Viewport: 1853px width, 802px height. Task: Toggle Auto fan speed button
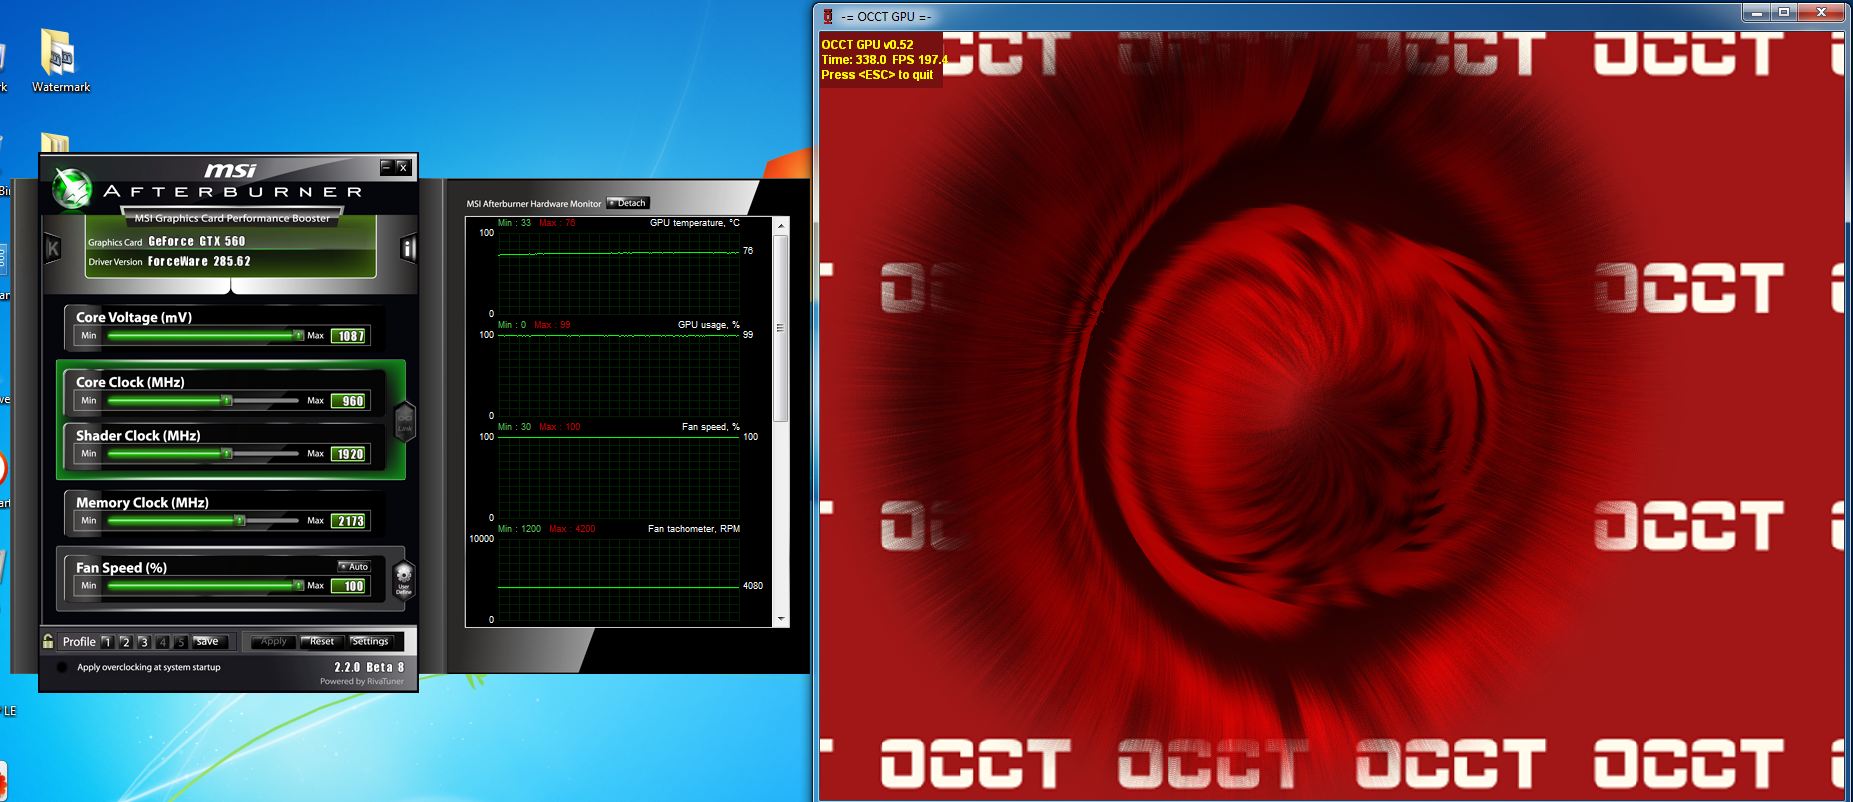point(354,566)
